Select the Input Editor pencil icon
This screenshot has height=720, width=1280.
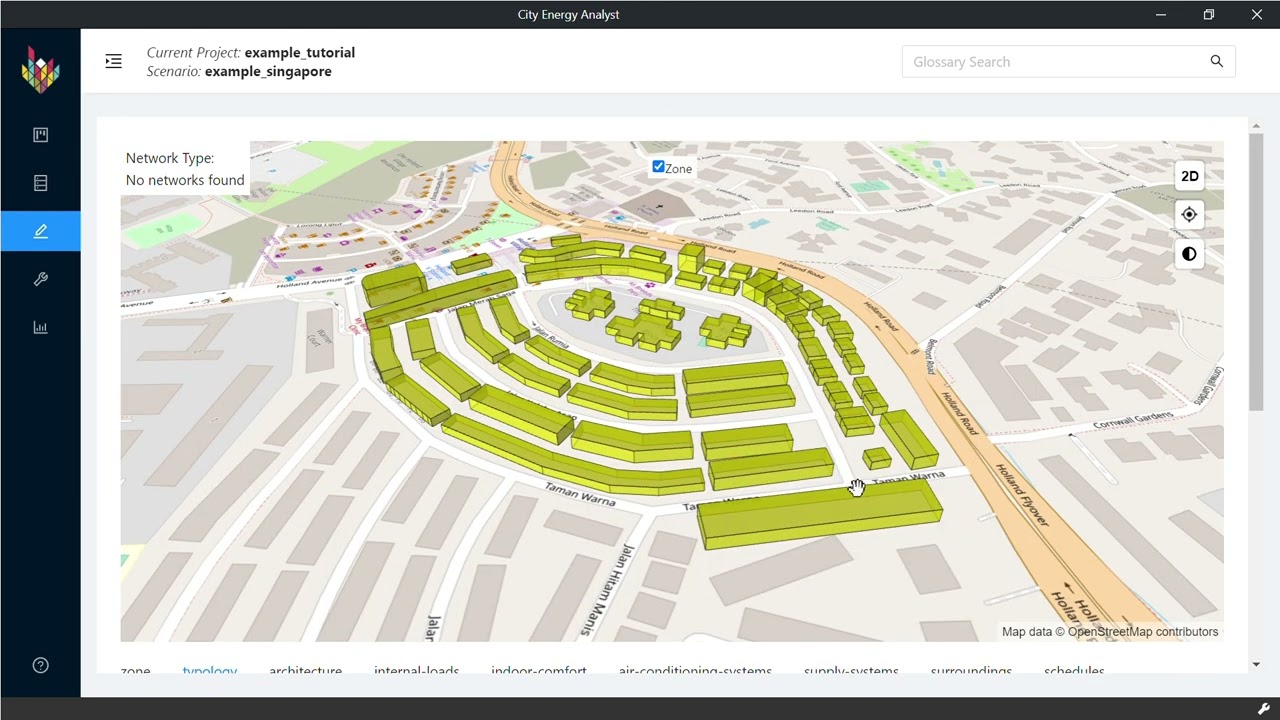pos(40,231)
